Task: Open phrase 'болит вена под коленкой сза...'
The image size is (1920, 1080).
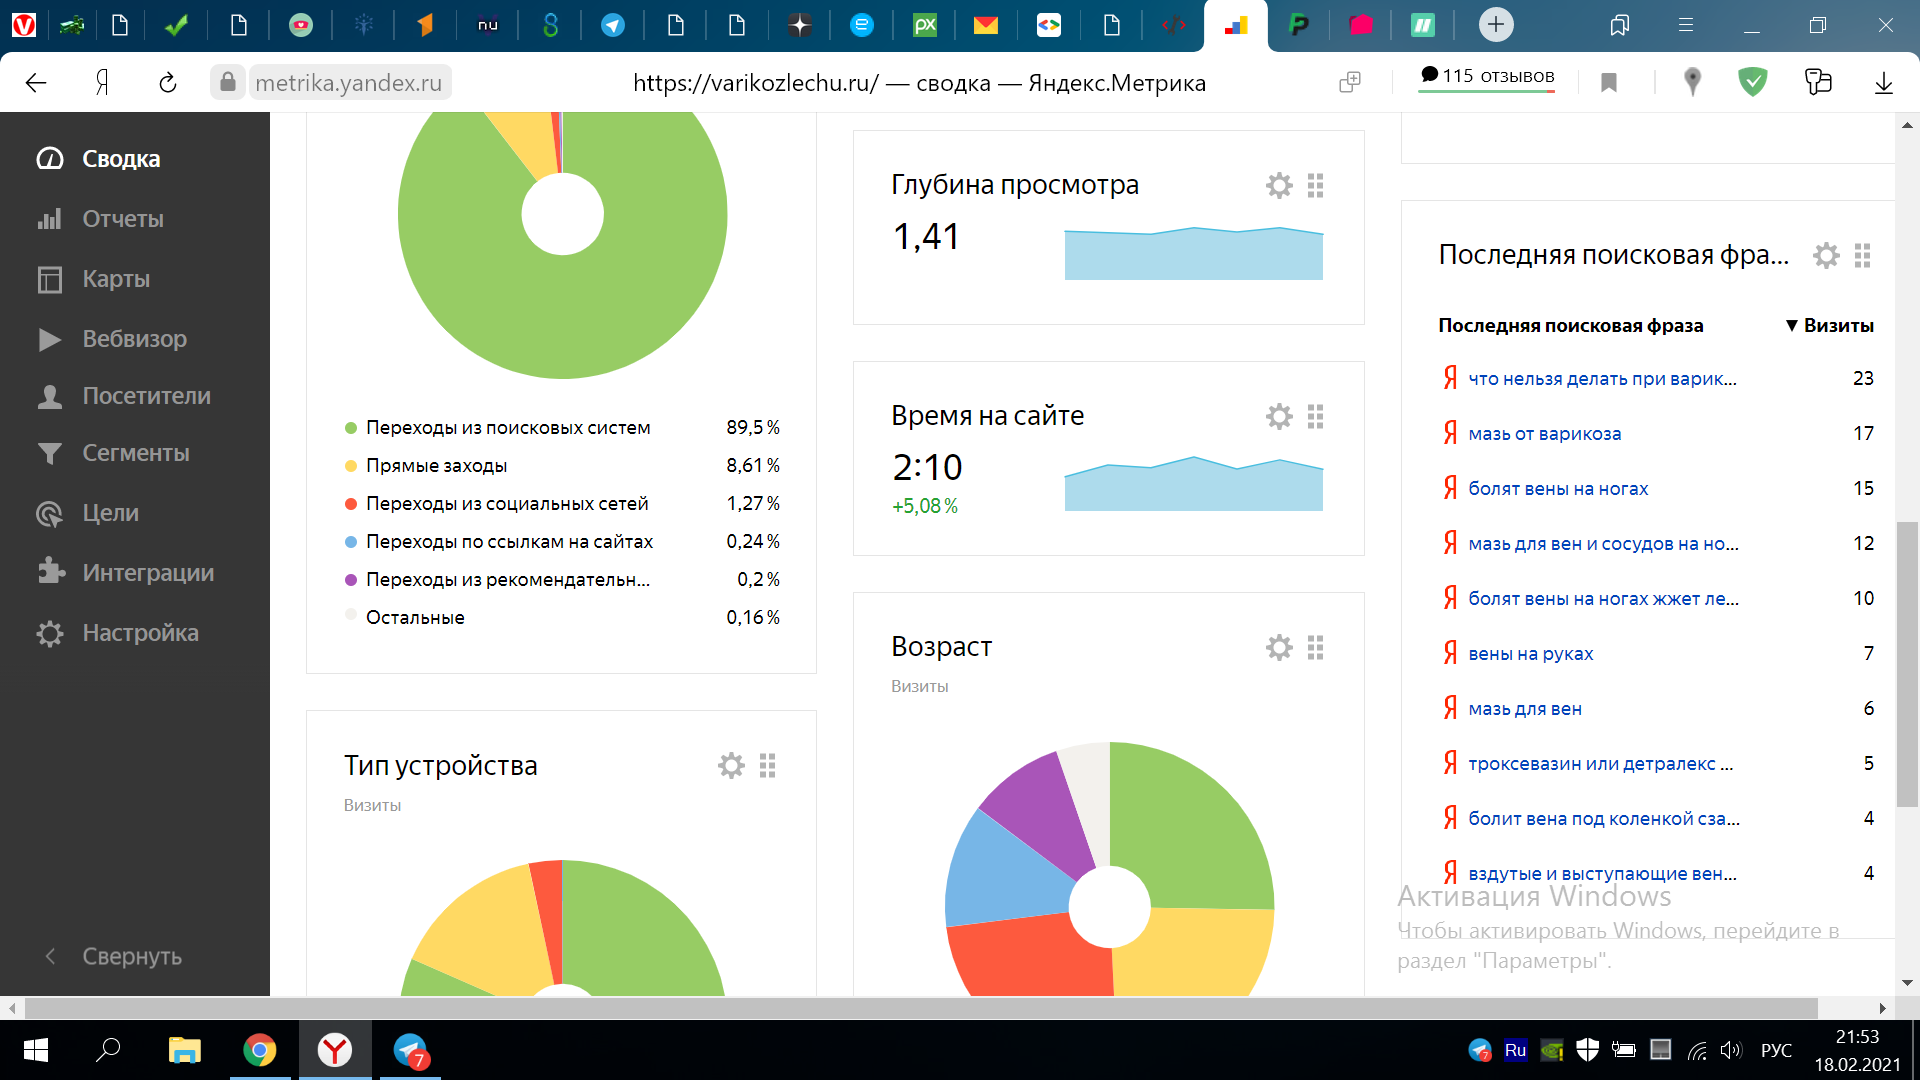Action: [x=1603, y=819]
